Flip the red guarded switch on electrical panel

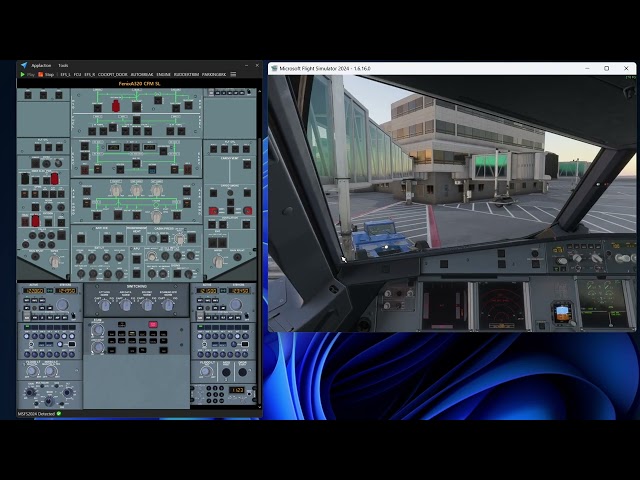click(x=116, y=106)
